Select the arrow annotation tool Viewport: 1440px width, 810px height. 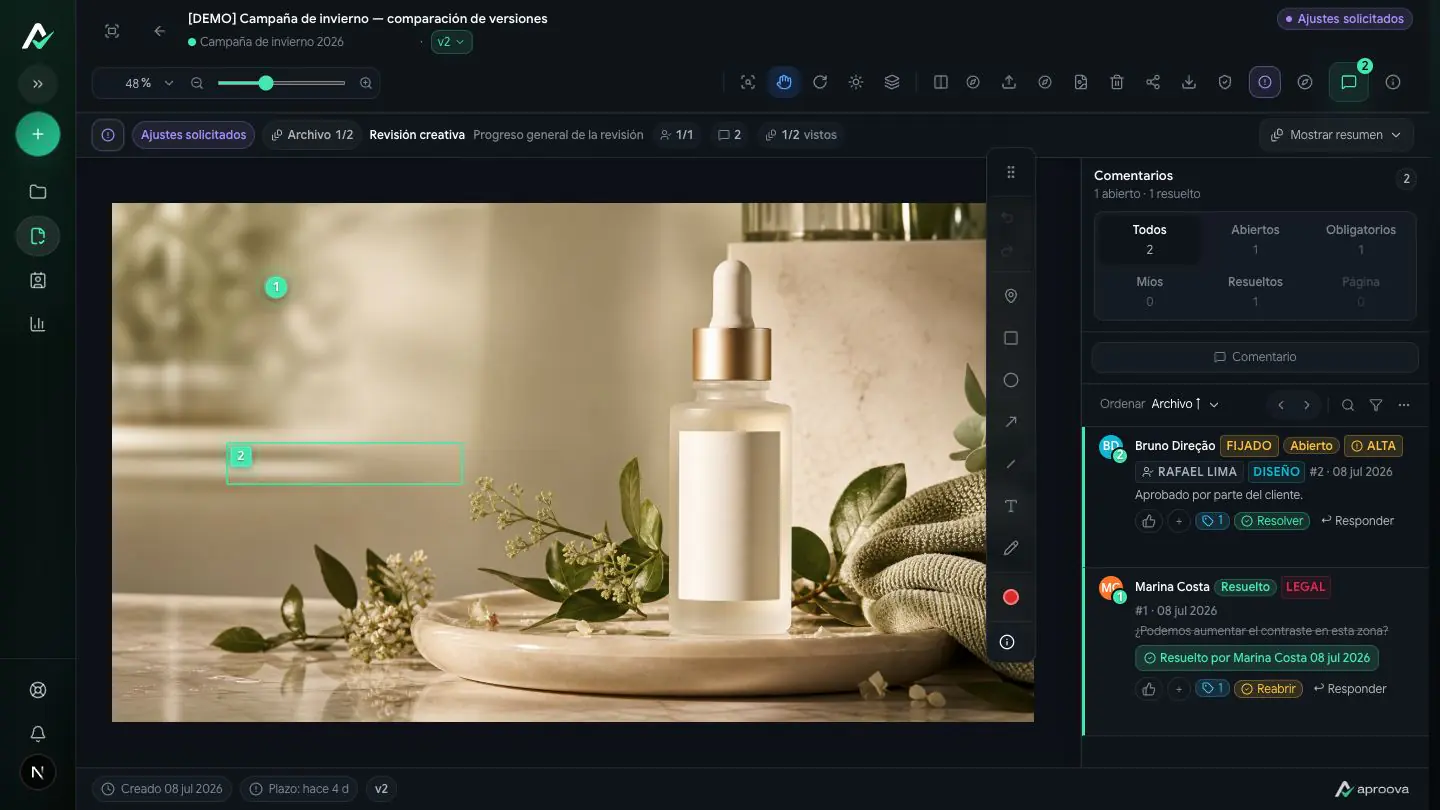(1011, 422)
